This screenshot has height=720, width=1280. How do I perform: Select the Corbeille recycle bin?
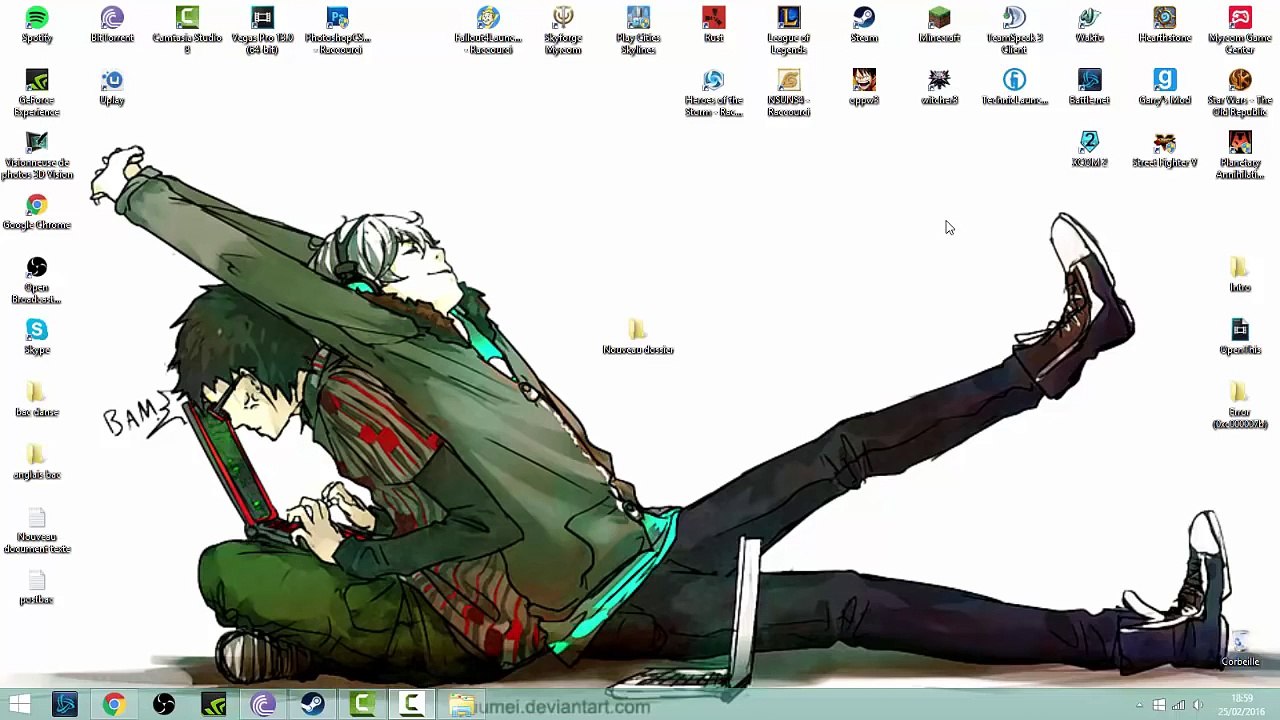[x=1240, y=649]
